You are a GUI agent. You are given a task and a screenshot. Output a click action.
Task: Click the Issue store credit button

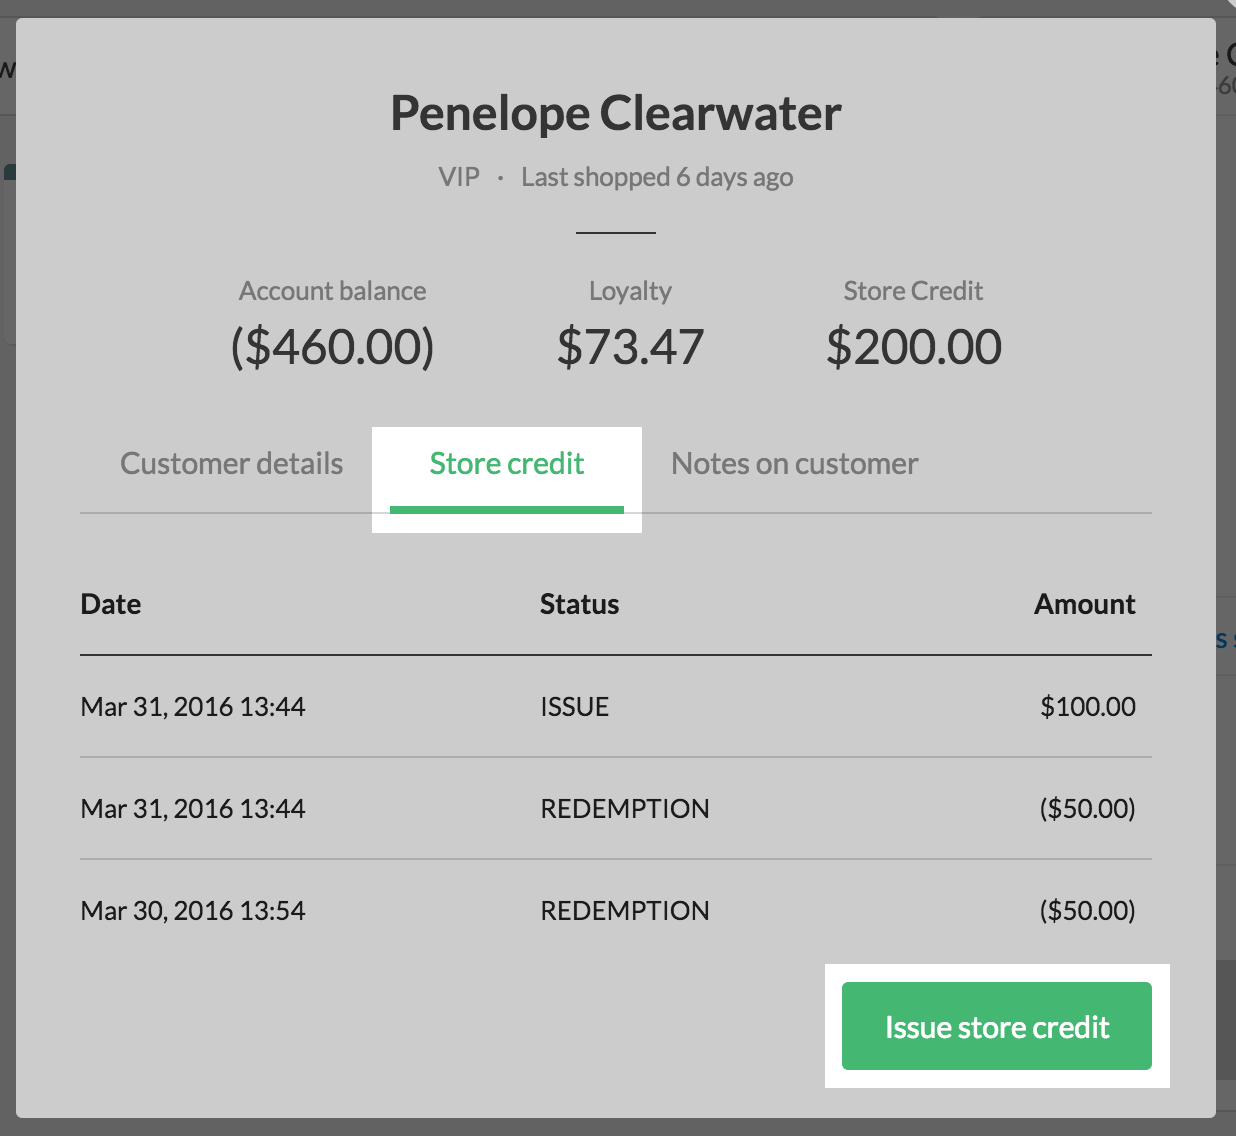(997, 1026)
